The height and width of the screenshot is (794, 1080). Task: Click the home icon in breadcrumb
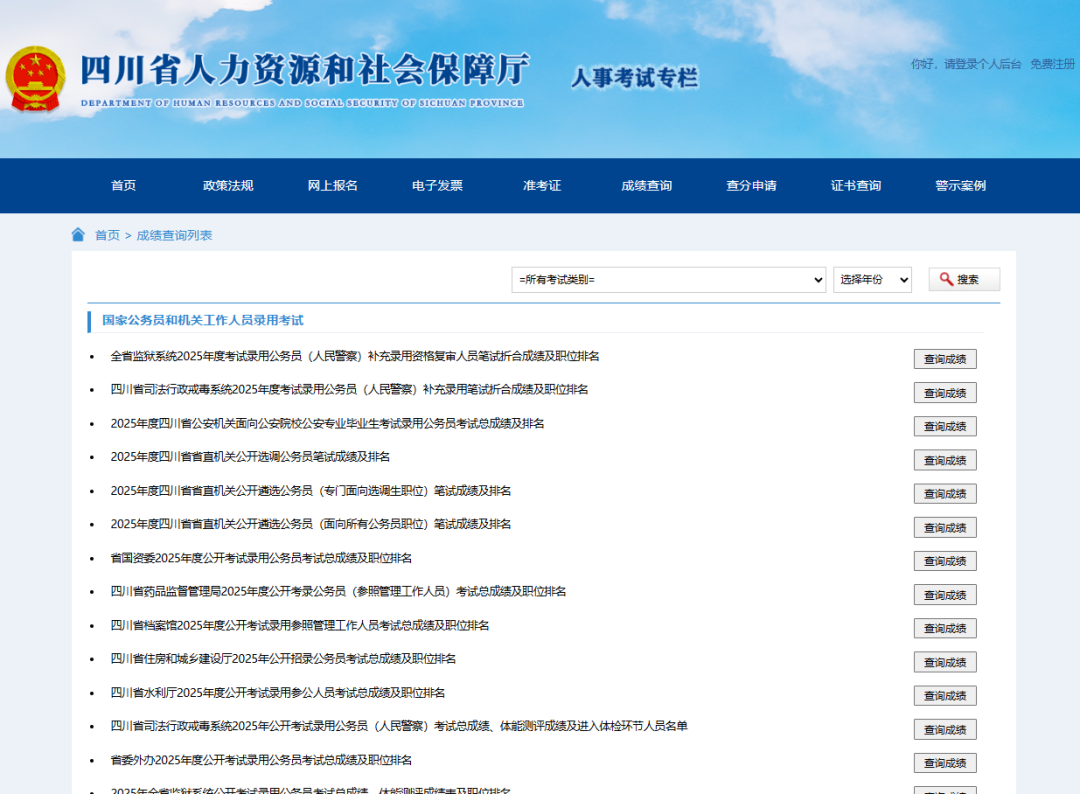click(78, 235)
